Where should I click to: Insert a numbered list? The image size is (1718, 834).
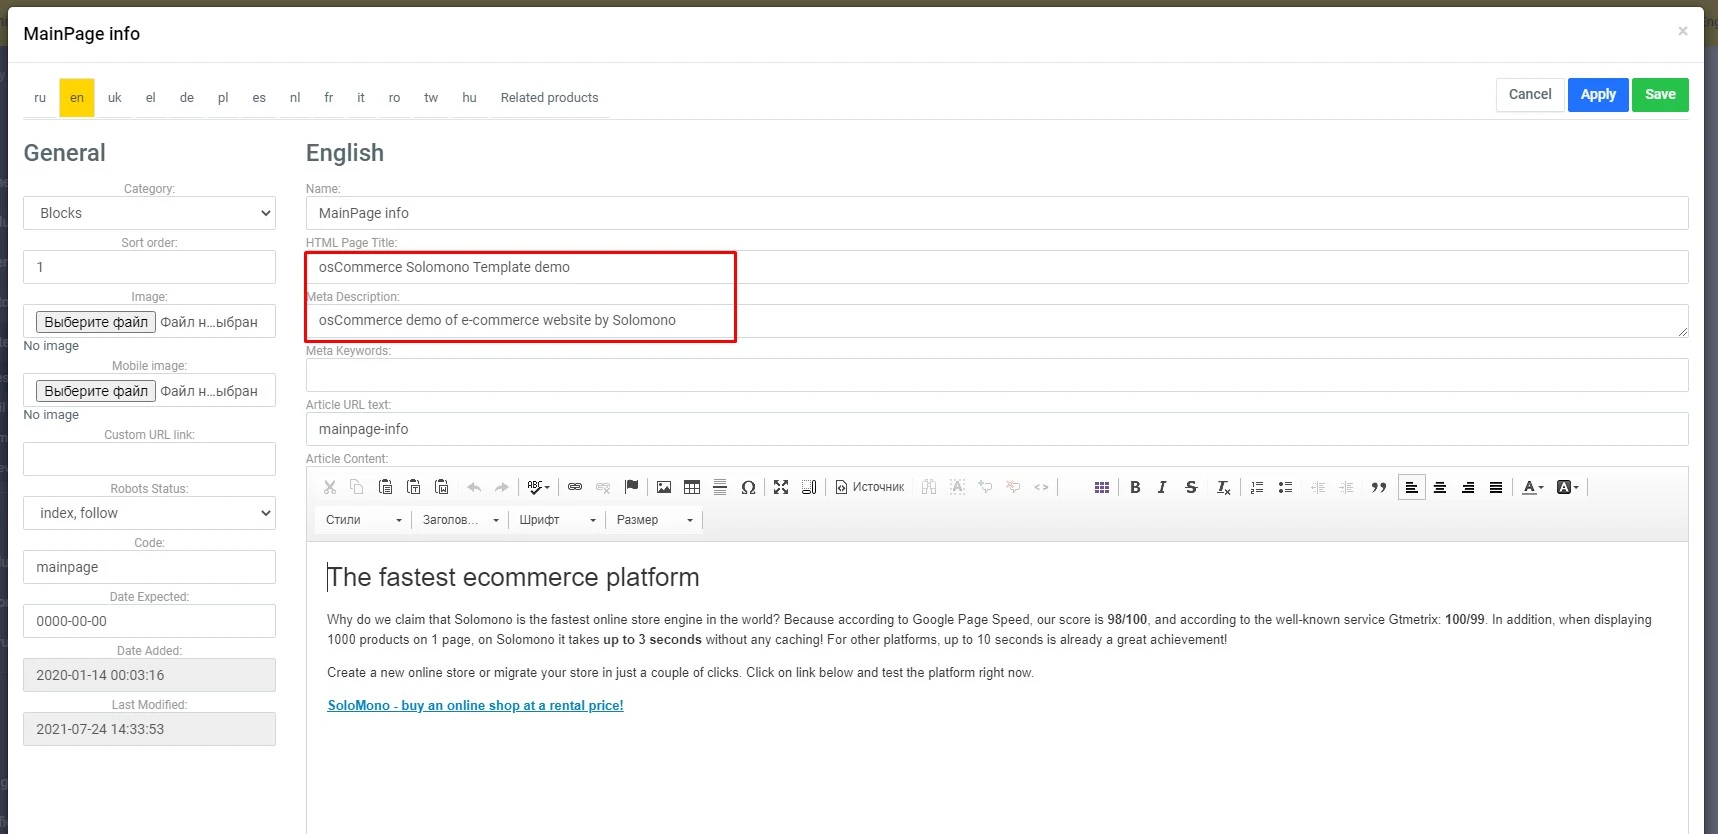click(1257, 487)
